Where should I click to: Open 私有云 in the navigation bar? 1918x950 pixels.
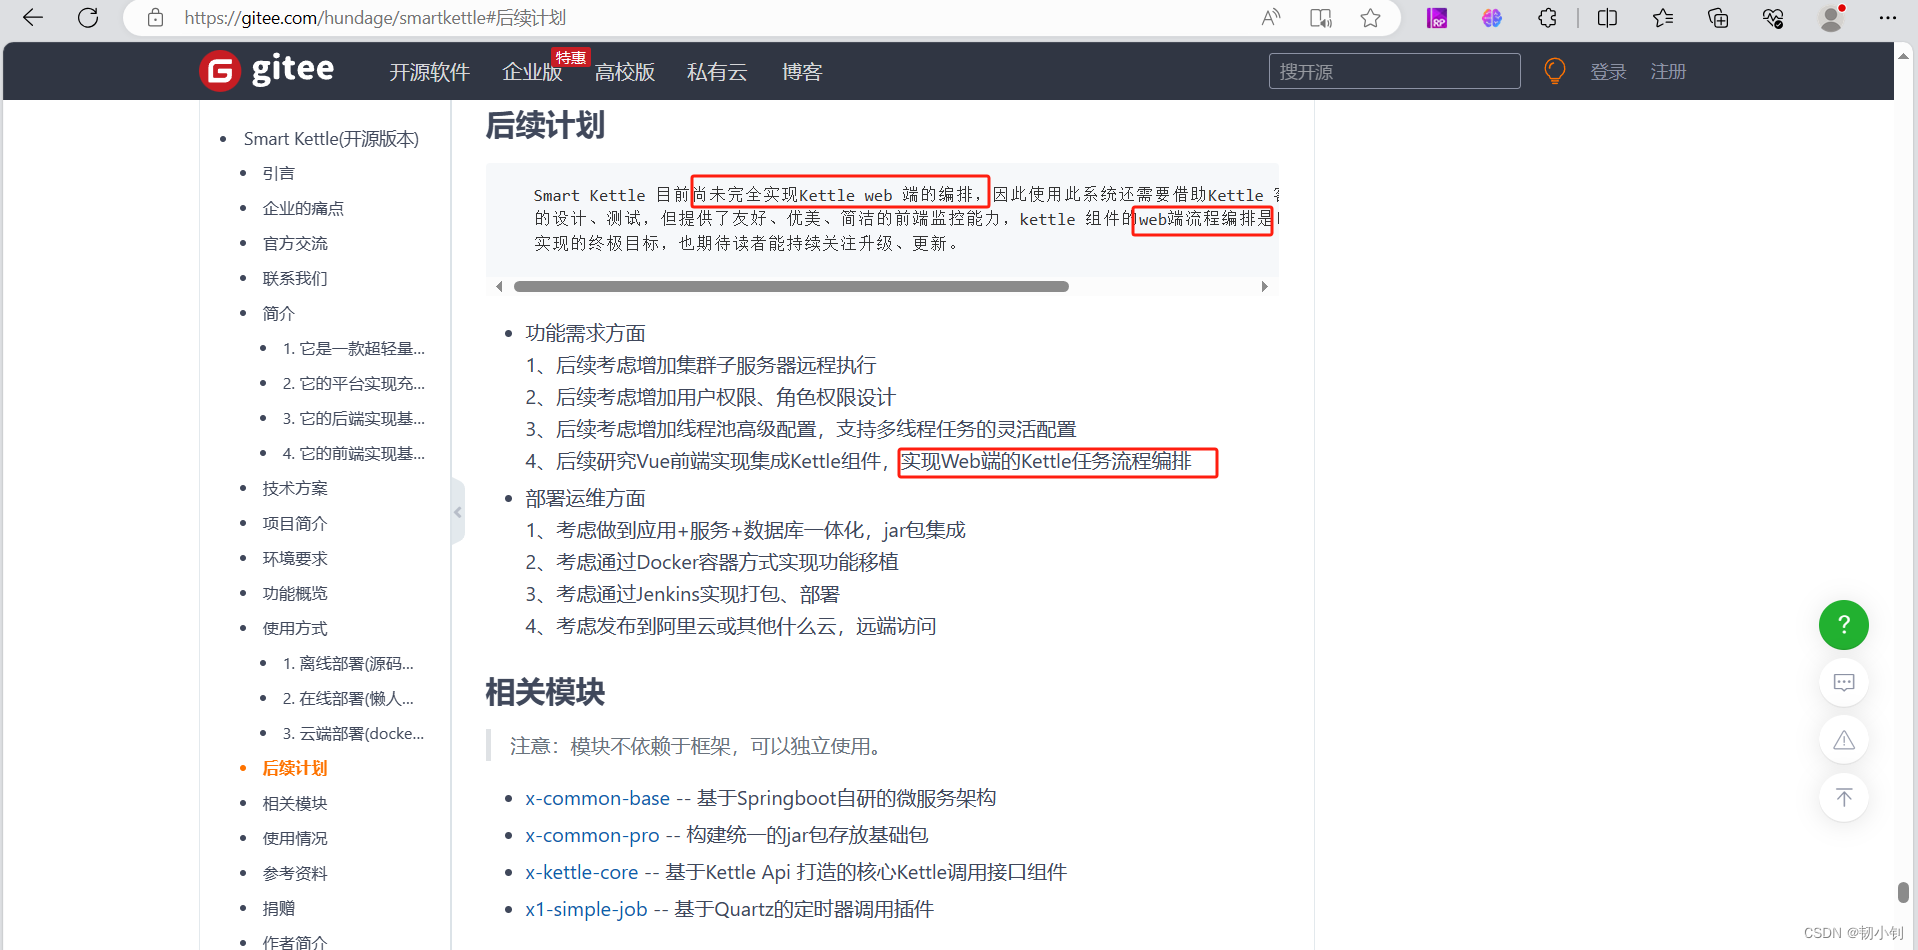coord(717,72)
